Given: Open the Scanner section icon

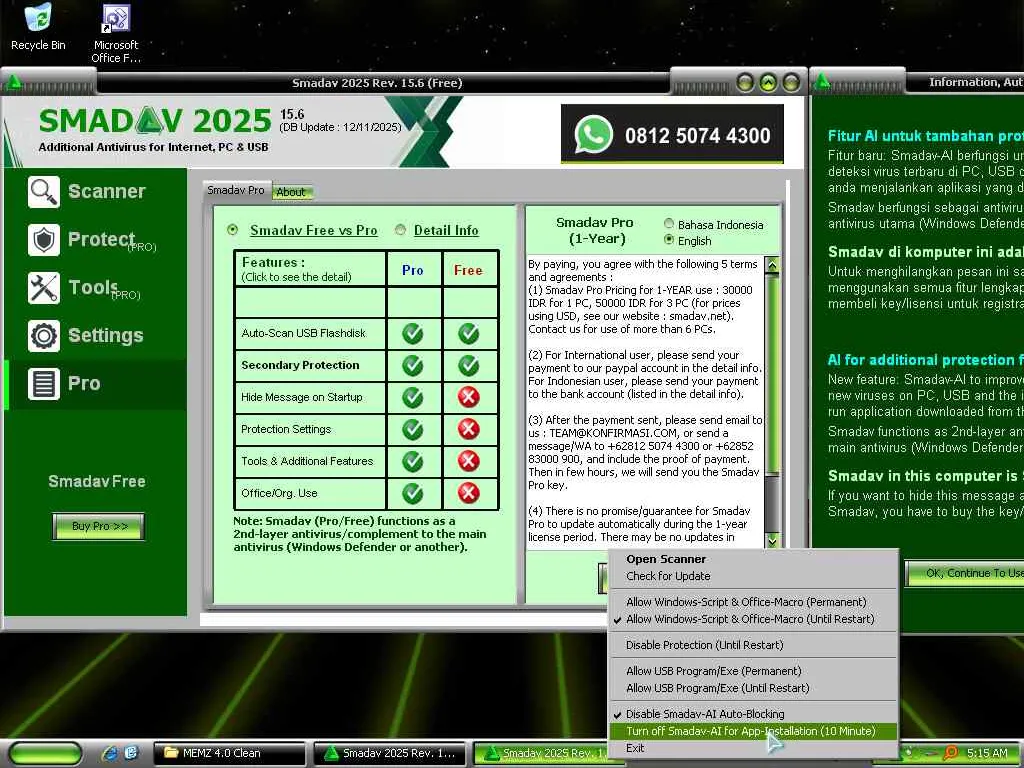Looking at the screenshot, I should coord(44,192).
